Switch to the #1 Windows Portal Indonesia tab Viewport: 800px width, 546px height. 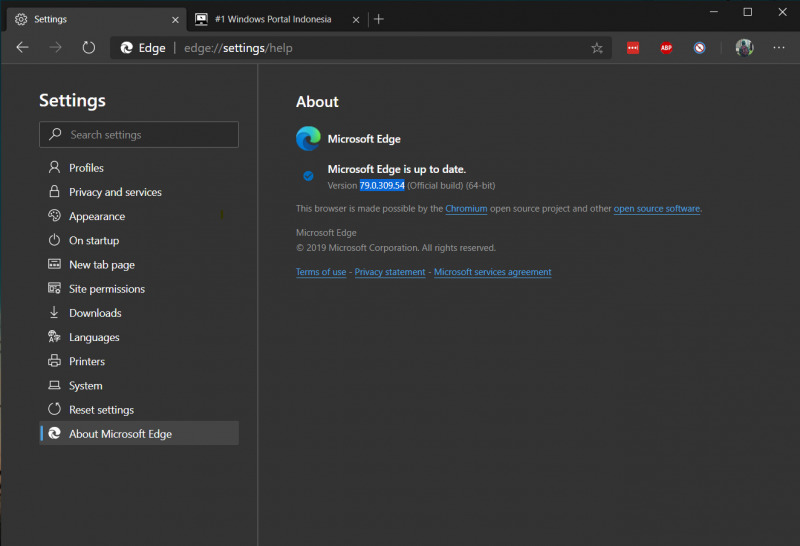278,19
